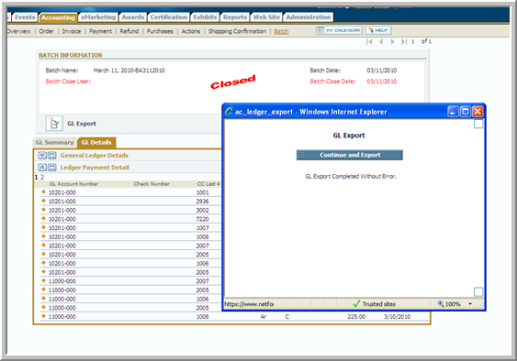This screenshot has height=361, width=517.
Task: Open the My Calendar toolbar button
Action: (x=339, y=30)
